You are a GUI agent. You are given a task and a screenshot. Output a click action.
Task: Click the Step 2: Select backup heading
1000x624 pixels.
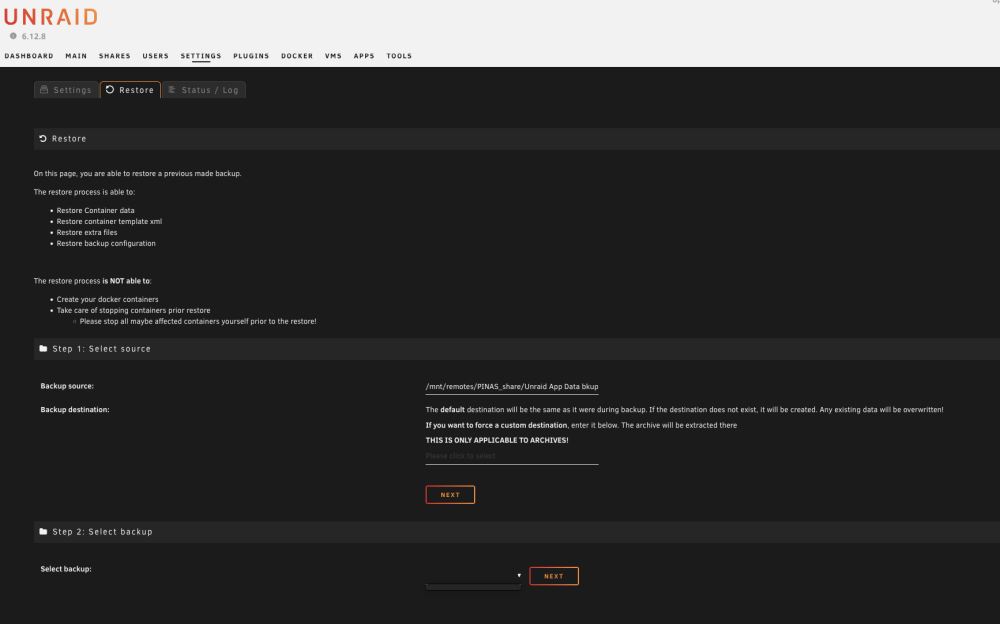(x=103, y=532)
